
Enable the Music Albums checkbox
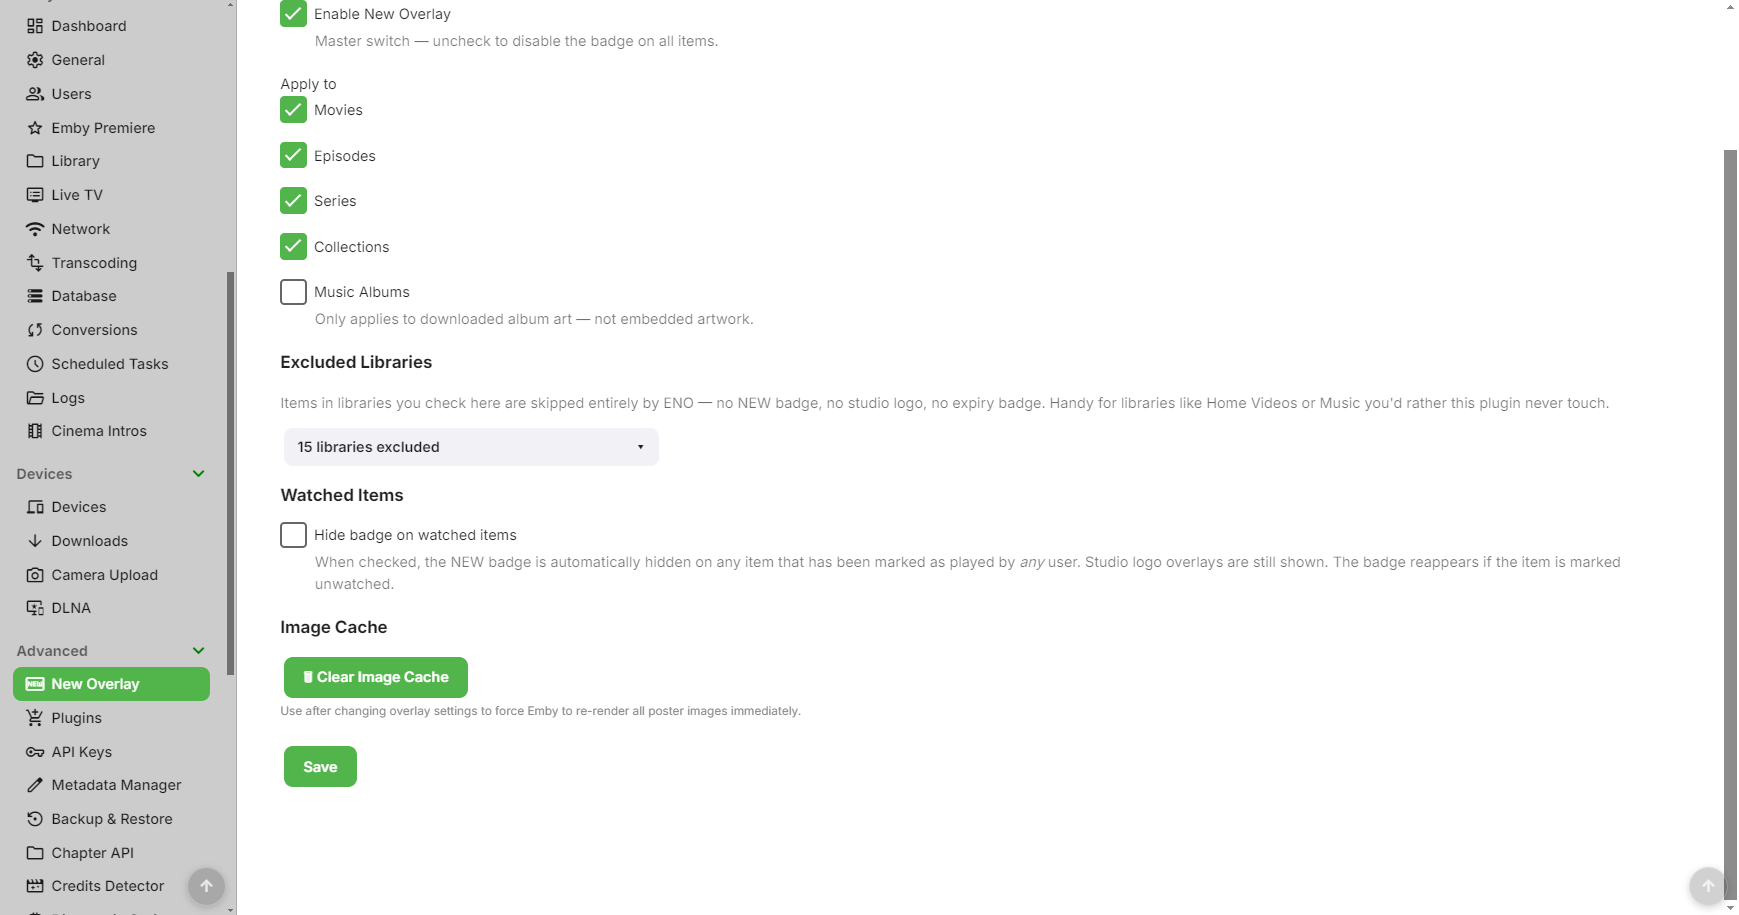point(293,292)
